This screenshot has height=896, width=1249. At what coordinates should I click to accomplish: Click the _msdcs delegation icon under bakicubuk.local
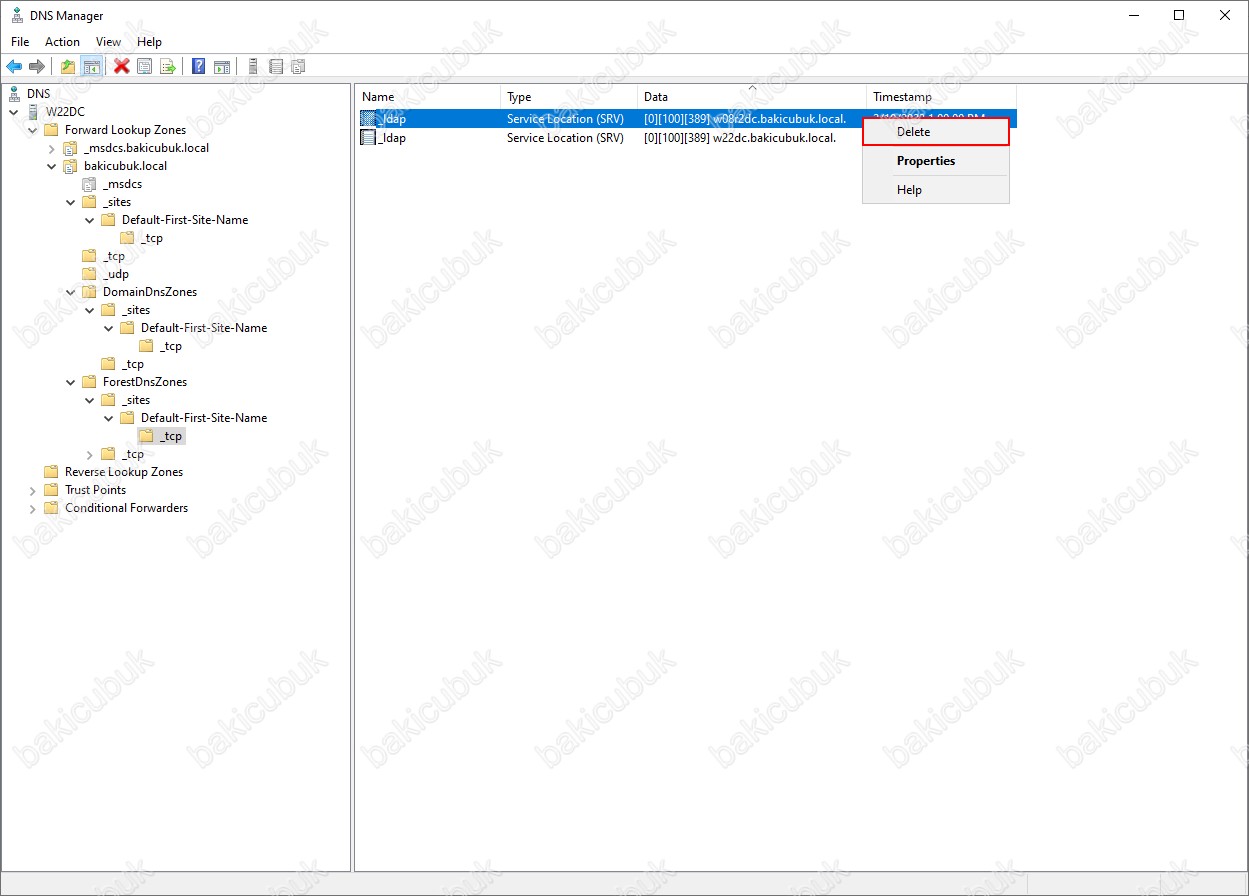(89, 184)
